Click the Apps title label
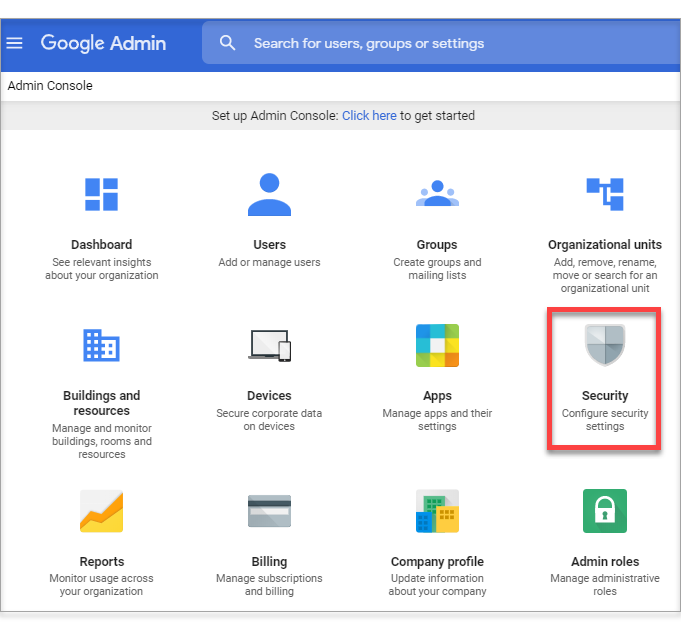681x635 pixels. (437, 396)
